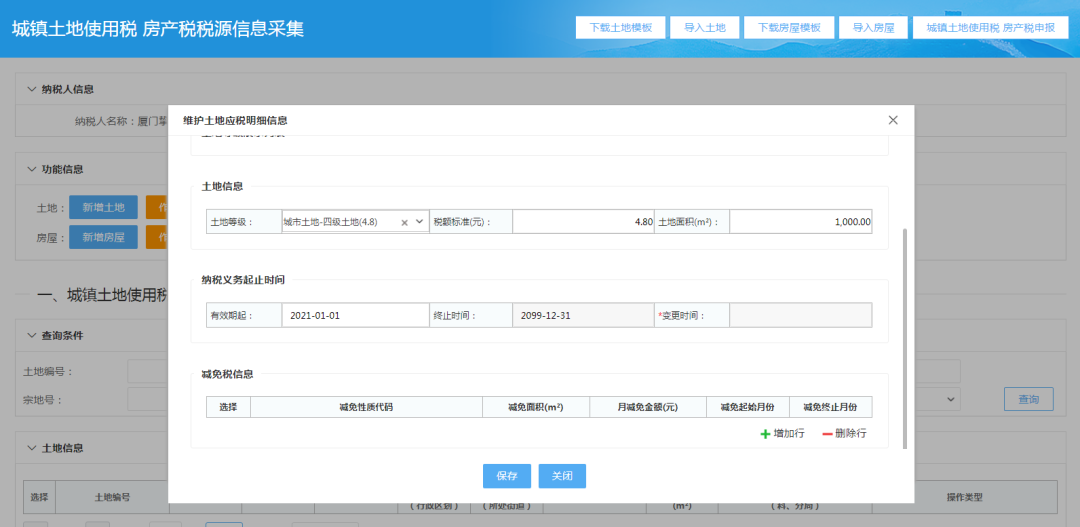Click the red minus 删除行 icon
1080x527 pixels.
827,434
